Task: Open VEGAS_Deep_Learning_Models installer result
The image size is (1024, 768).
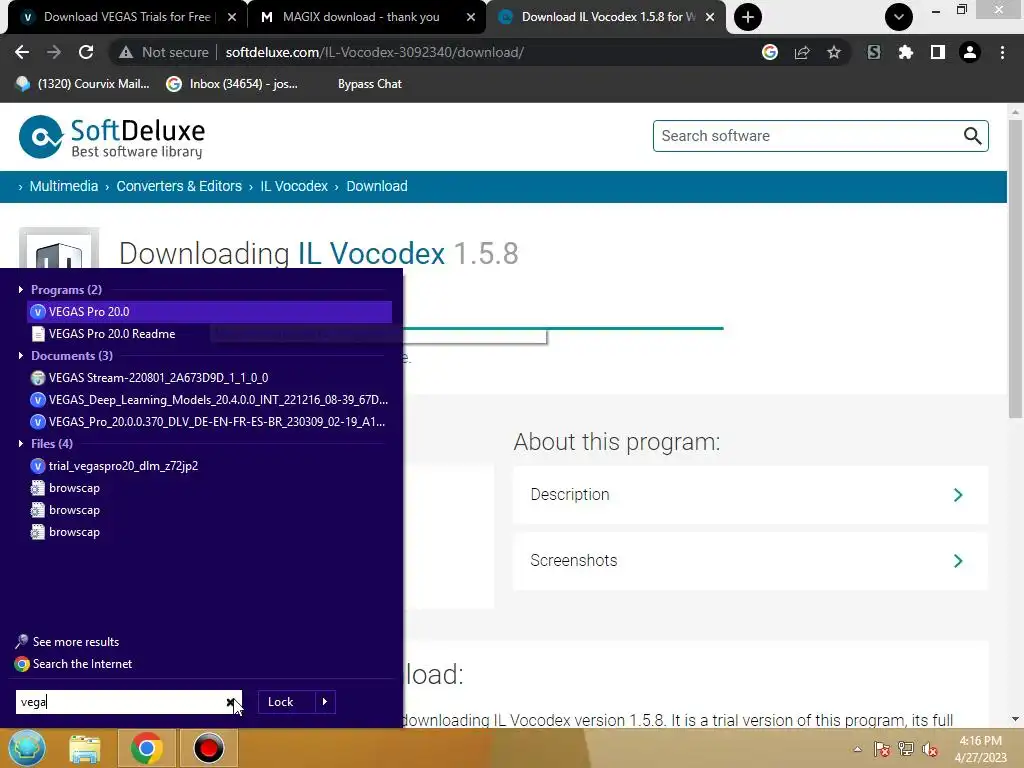Action: (x=209, y=400)
